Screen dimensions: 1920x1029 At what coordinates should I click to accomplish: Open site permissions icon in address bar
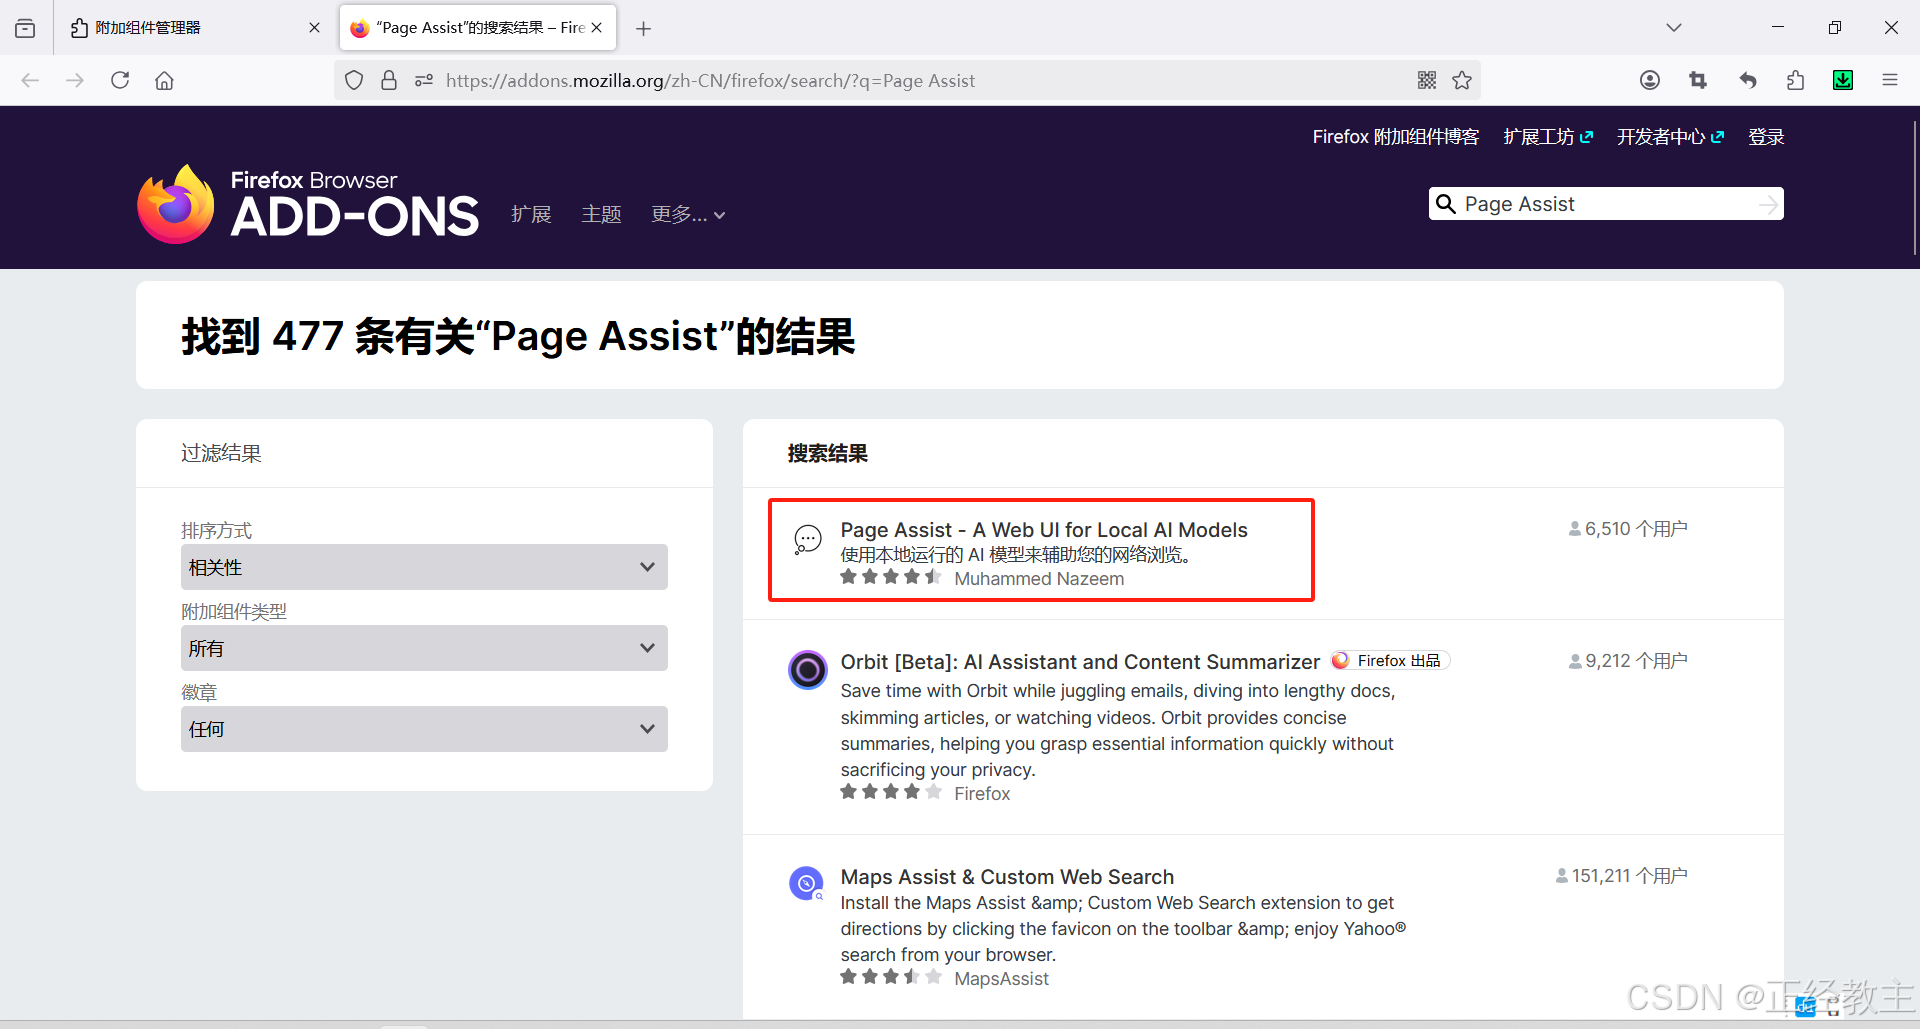[424, 80]
